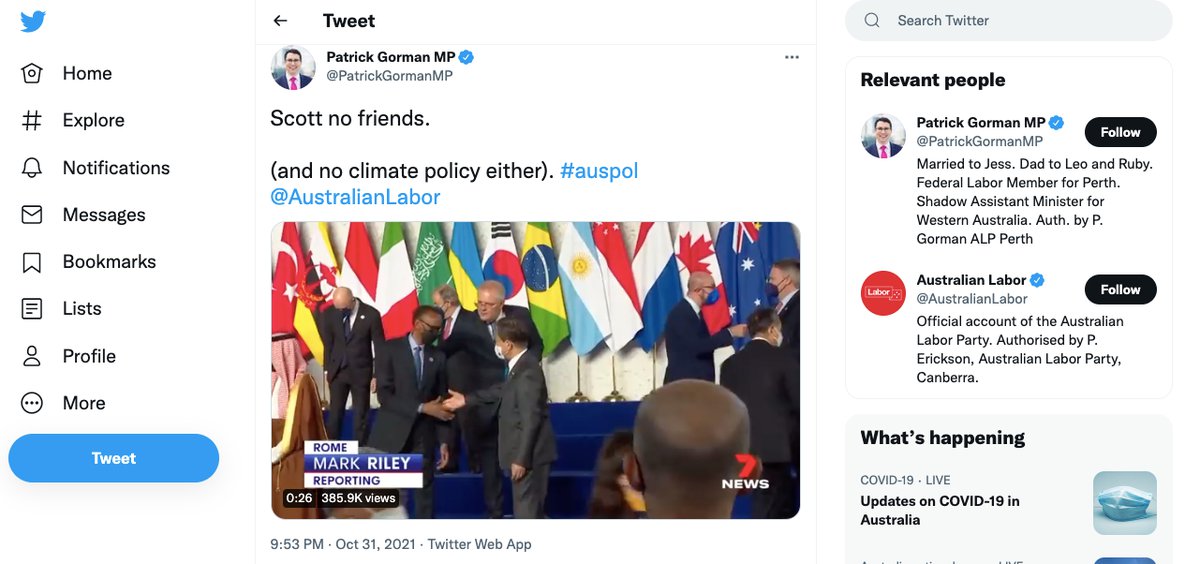Play the 7 News video
The height and width of the screenshot is (564, 1200).
[x=535, y=370]
